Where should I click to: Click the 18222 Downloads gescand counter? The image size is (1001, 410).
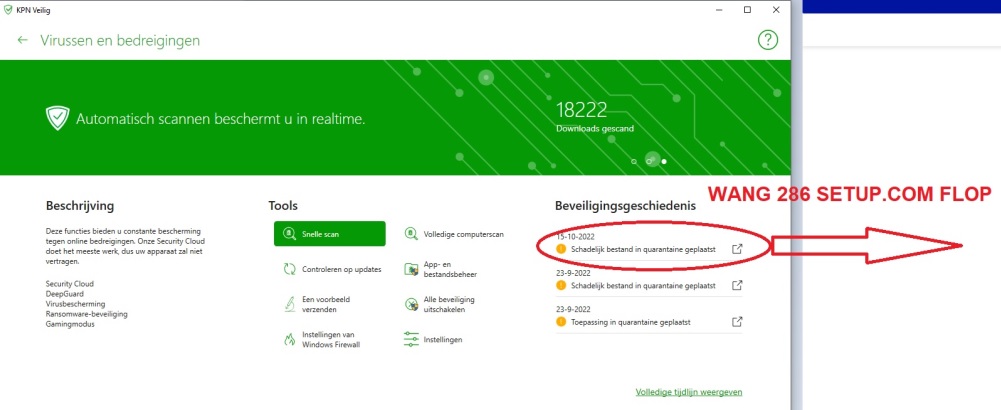(x=595, y=116)
